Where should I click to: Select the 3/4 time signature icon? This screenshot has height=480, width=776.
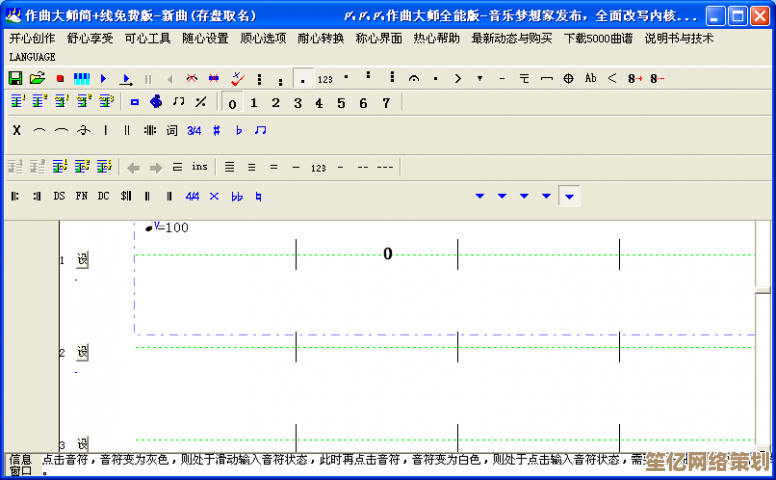point(194,130)
